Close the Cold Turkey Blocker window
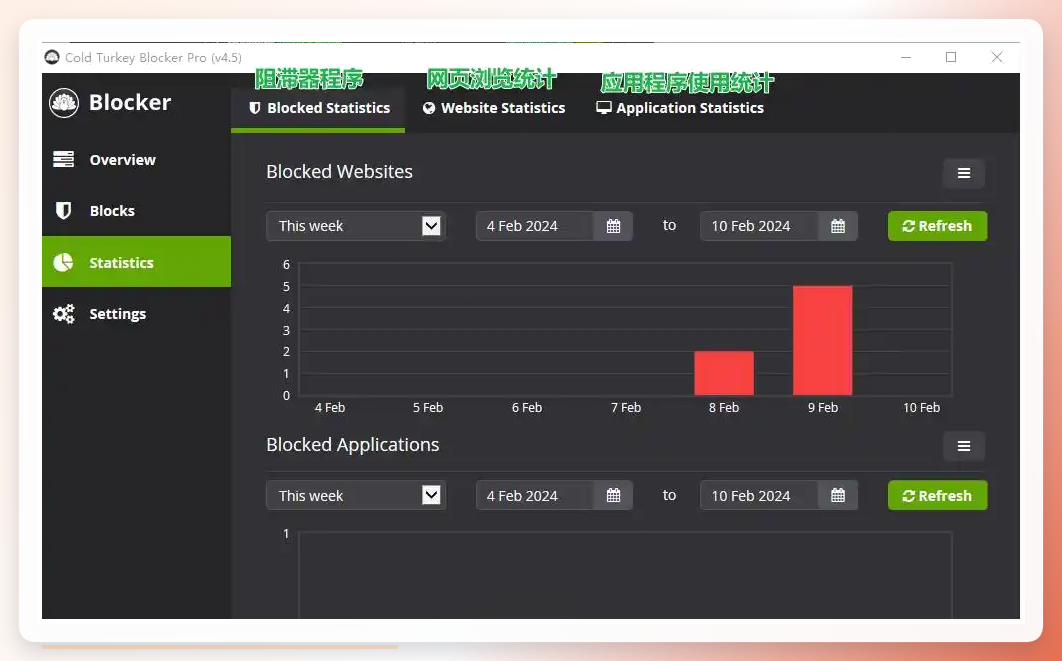The height and width of the screenshot is (661, 1062). [997, 58]
